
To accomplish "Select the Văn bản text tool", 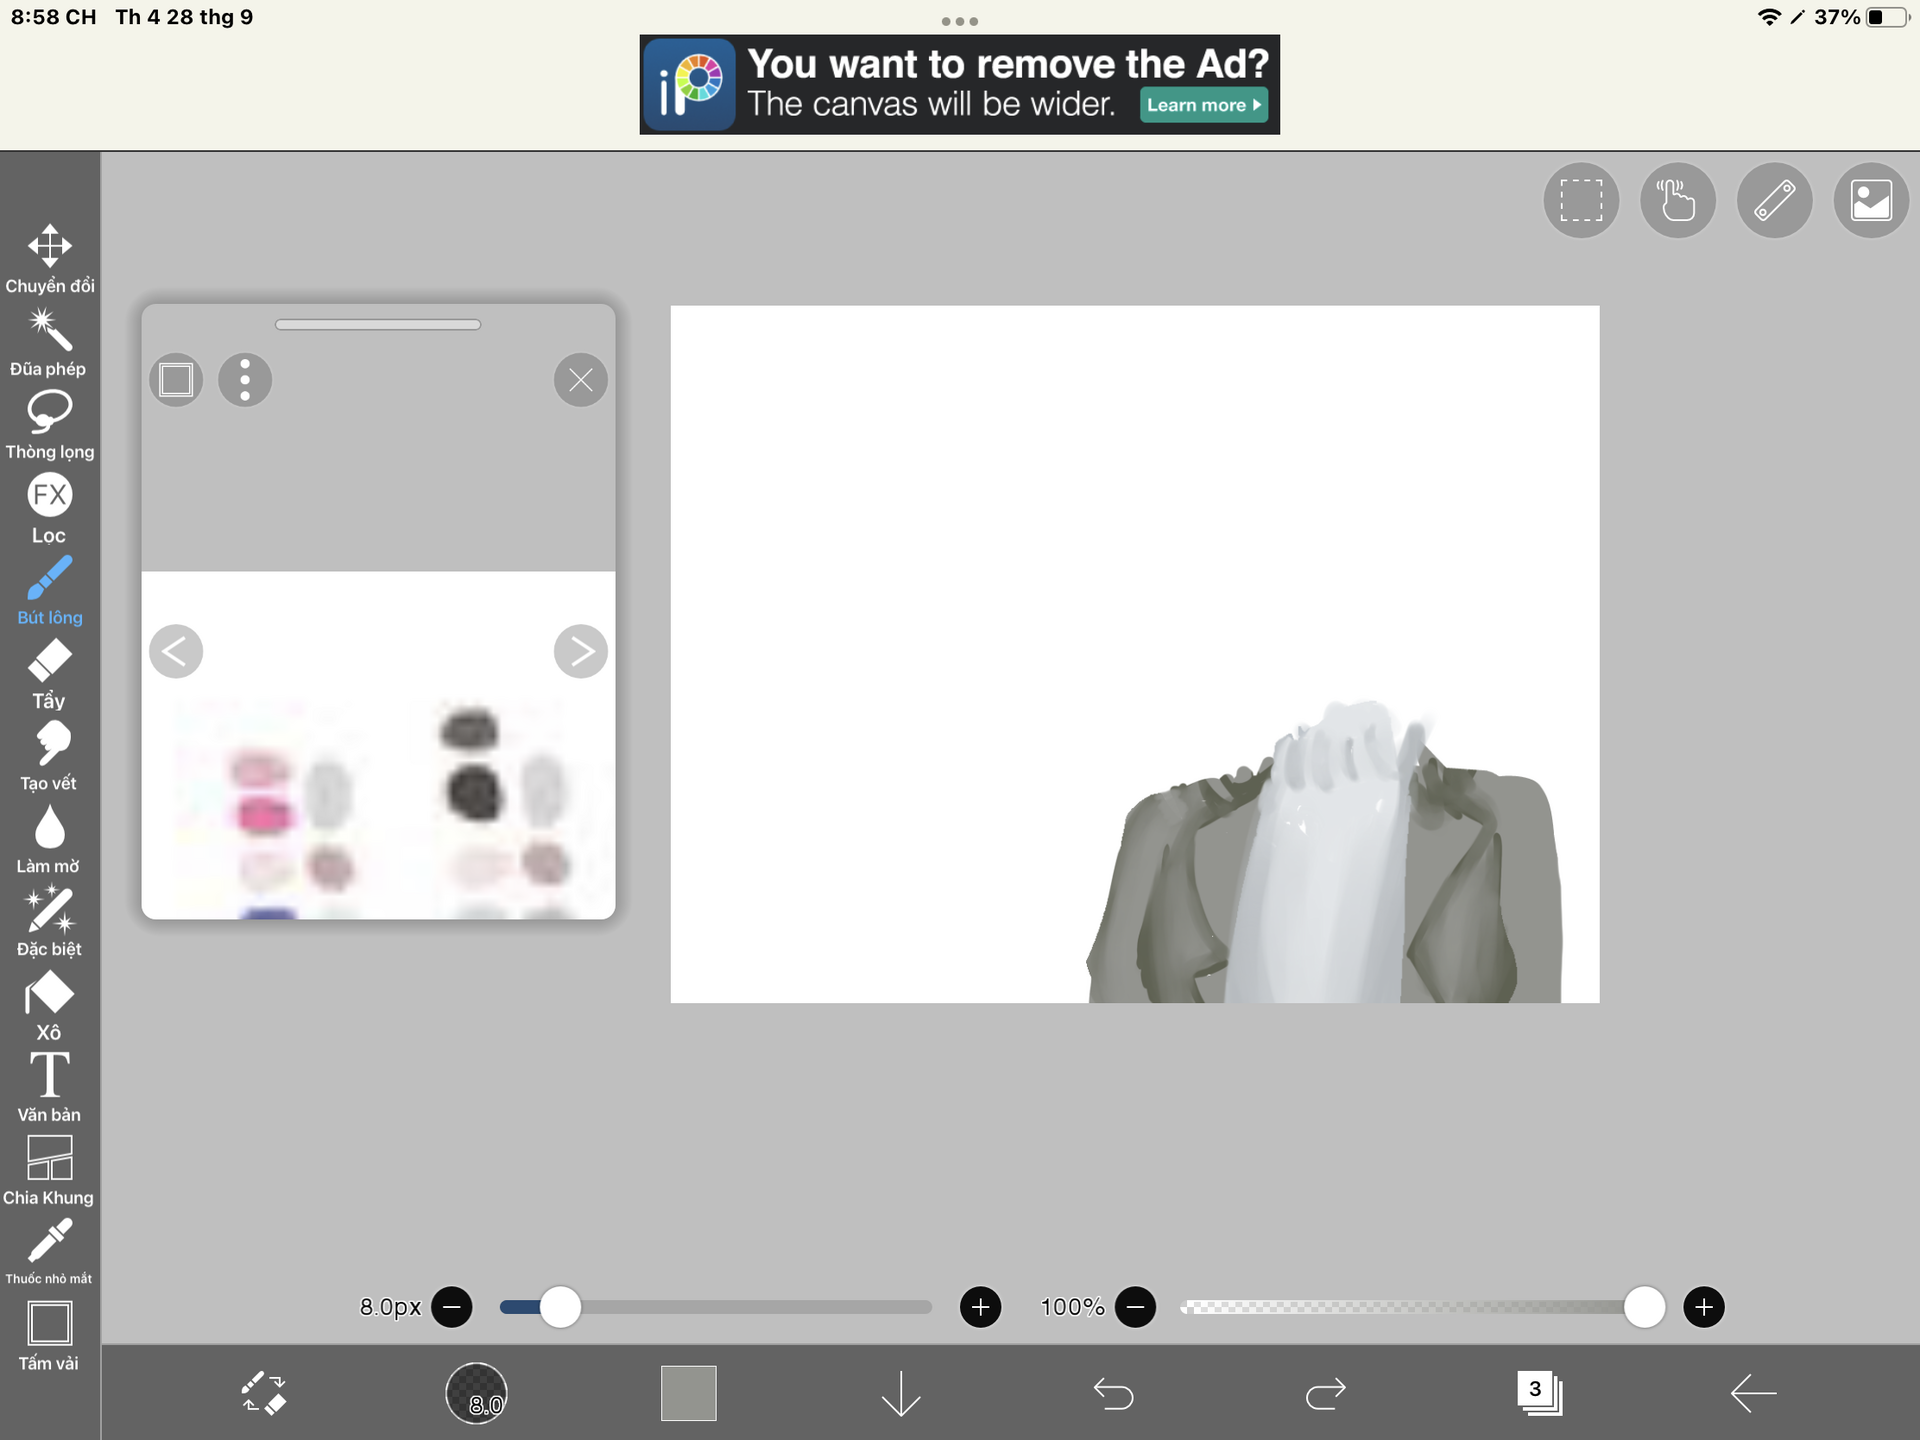I will 49,1088.
